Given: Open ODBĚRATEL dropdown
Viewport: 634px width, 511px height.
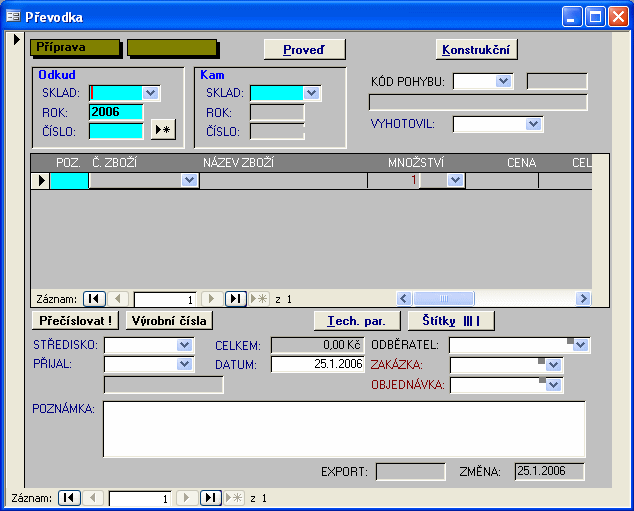Looking at the screenshot, I should click(581, 345).
